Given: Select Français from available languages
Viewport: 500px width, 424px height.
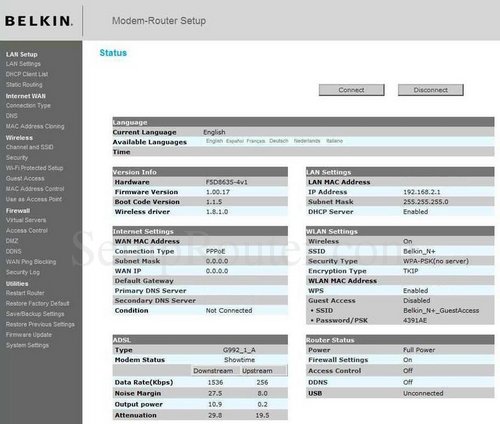Looking at the screenshot, I should tap(256, 141).
